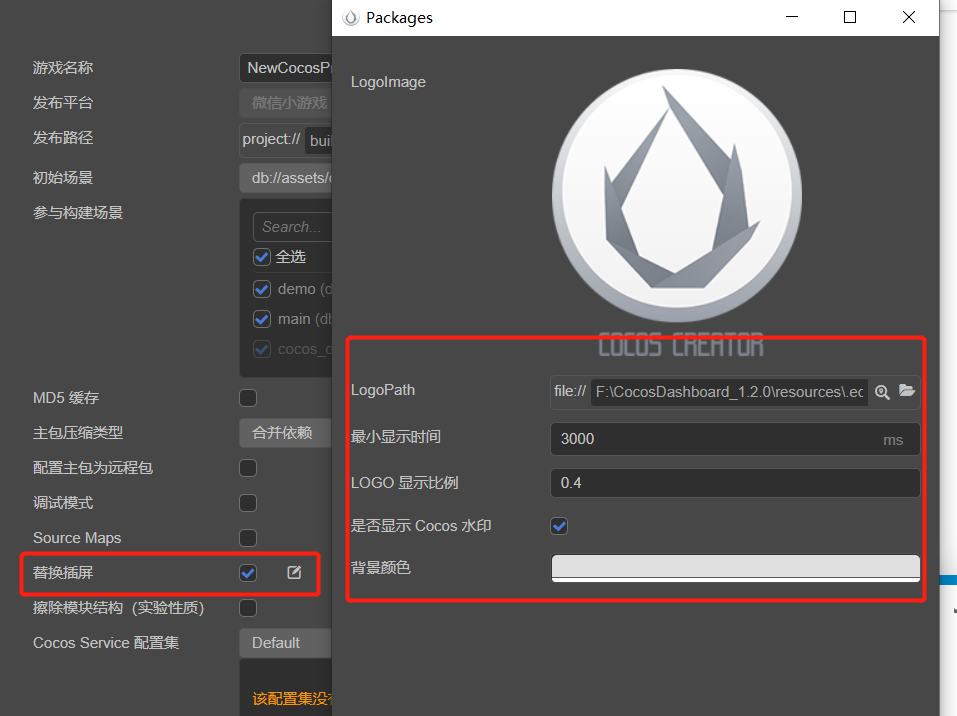Enable the 调试模式 checkbox

tap(248, 503)
